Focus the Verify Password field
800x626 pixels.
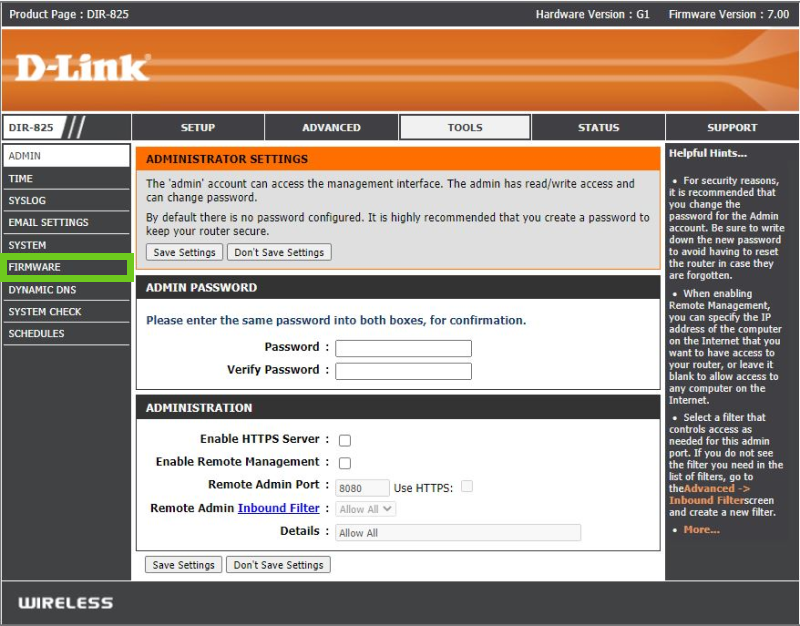coord(403,371)
